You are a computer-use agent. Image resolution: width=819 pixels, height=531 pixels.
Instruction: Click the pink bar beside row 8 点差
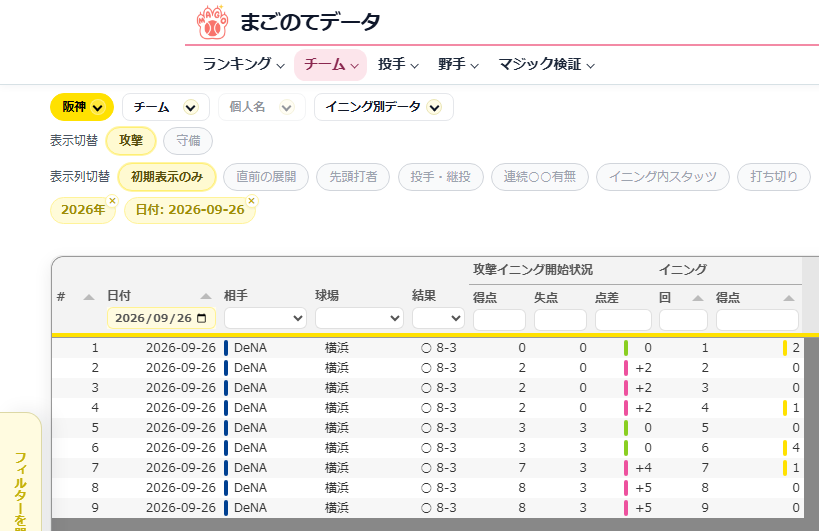(x=626, y=488)
